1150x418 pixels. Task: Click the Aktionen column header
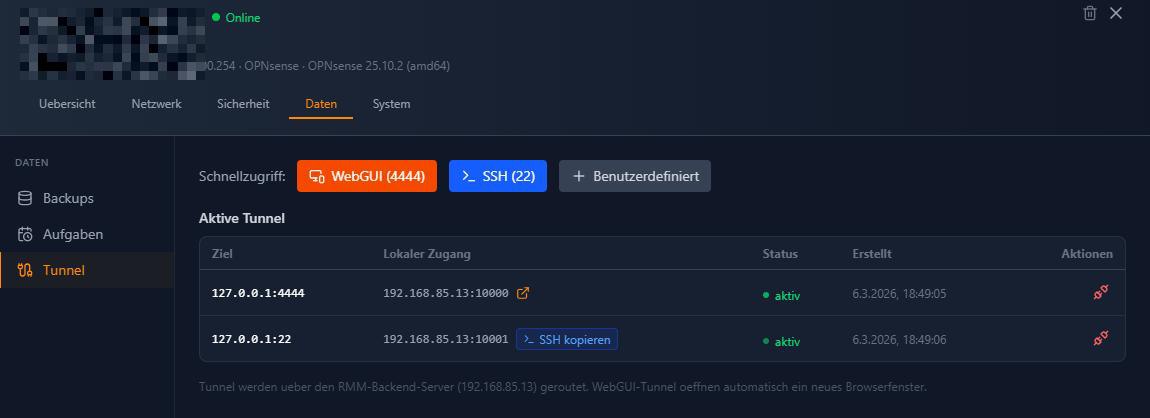point(1087,254)
